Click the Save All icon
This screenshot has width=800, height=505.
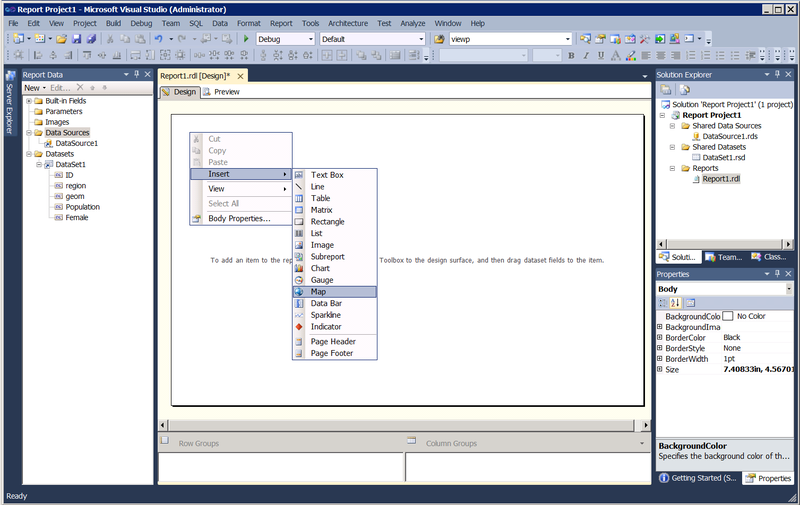click(x=91, y=39)
